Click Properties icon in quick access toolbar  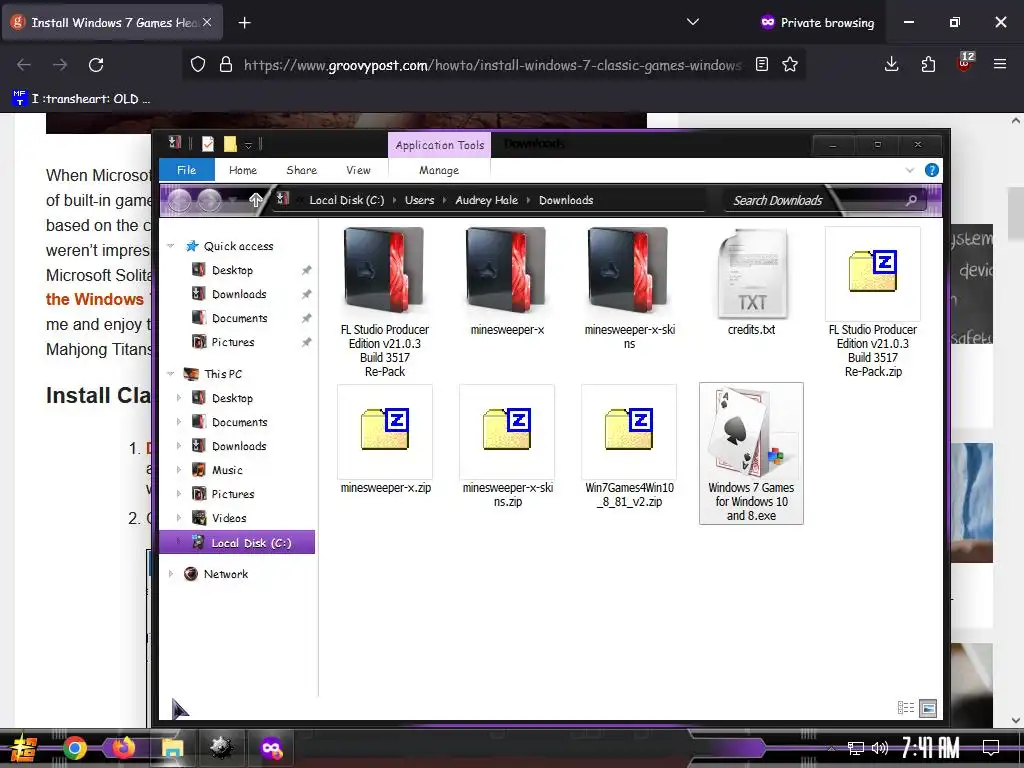click(x=208, y=144)
